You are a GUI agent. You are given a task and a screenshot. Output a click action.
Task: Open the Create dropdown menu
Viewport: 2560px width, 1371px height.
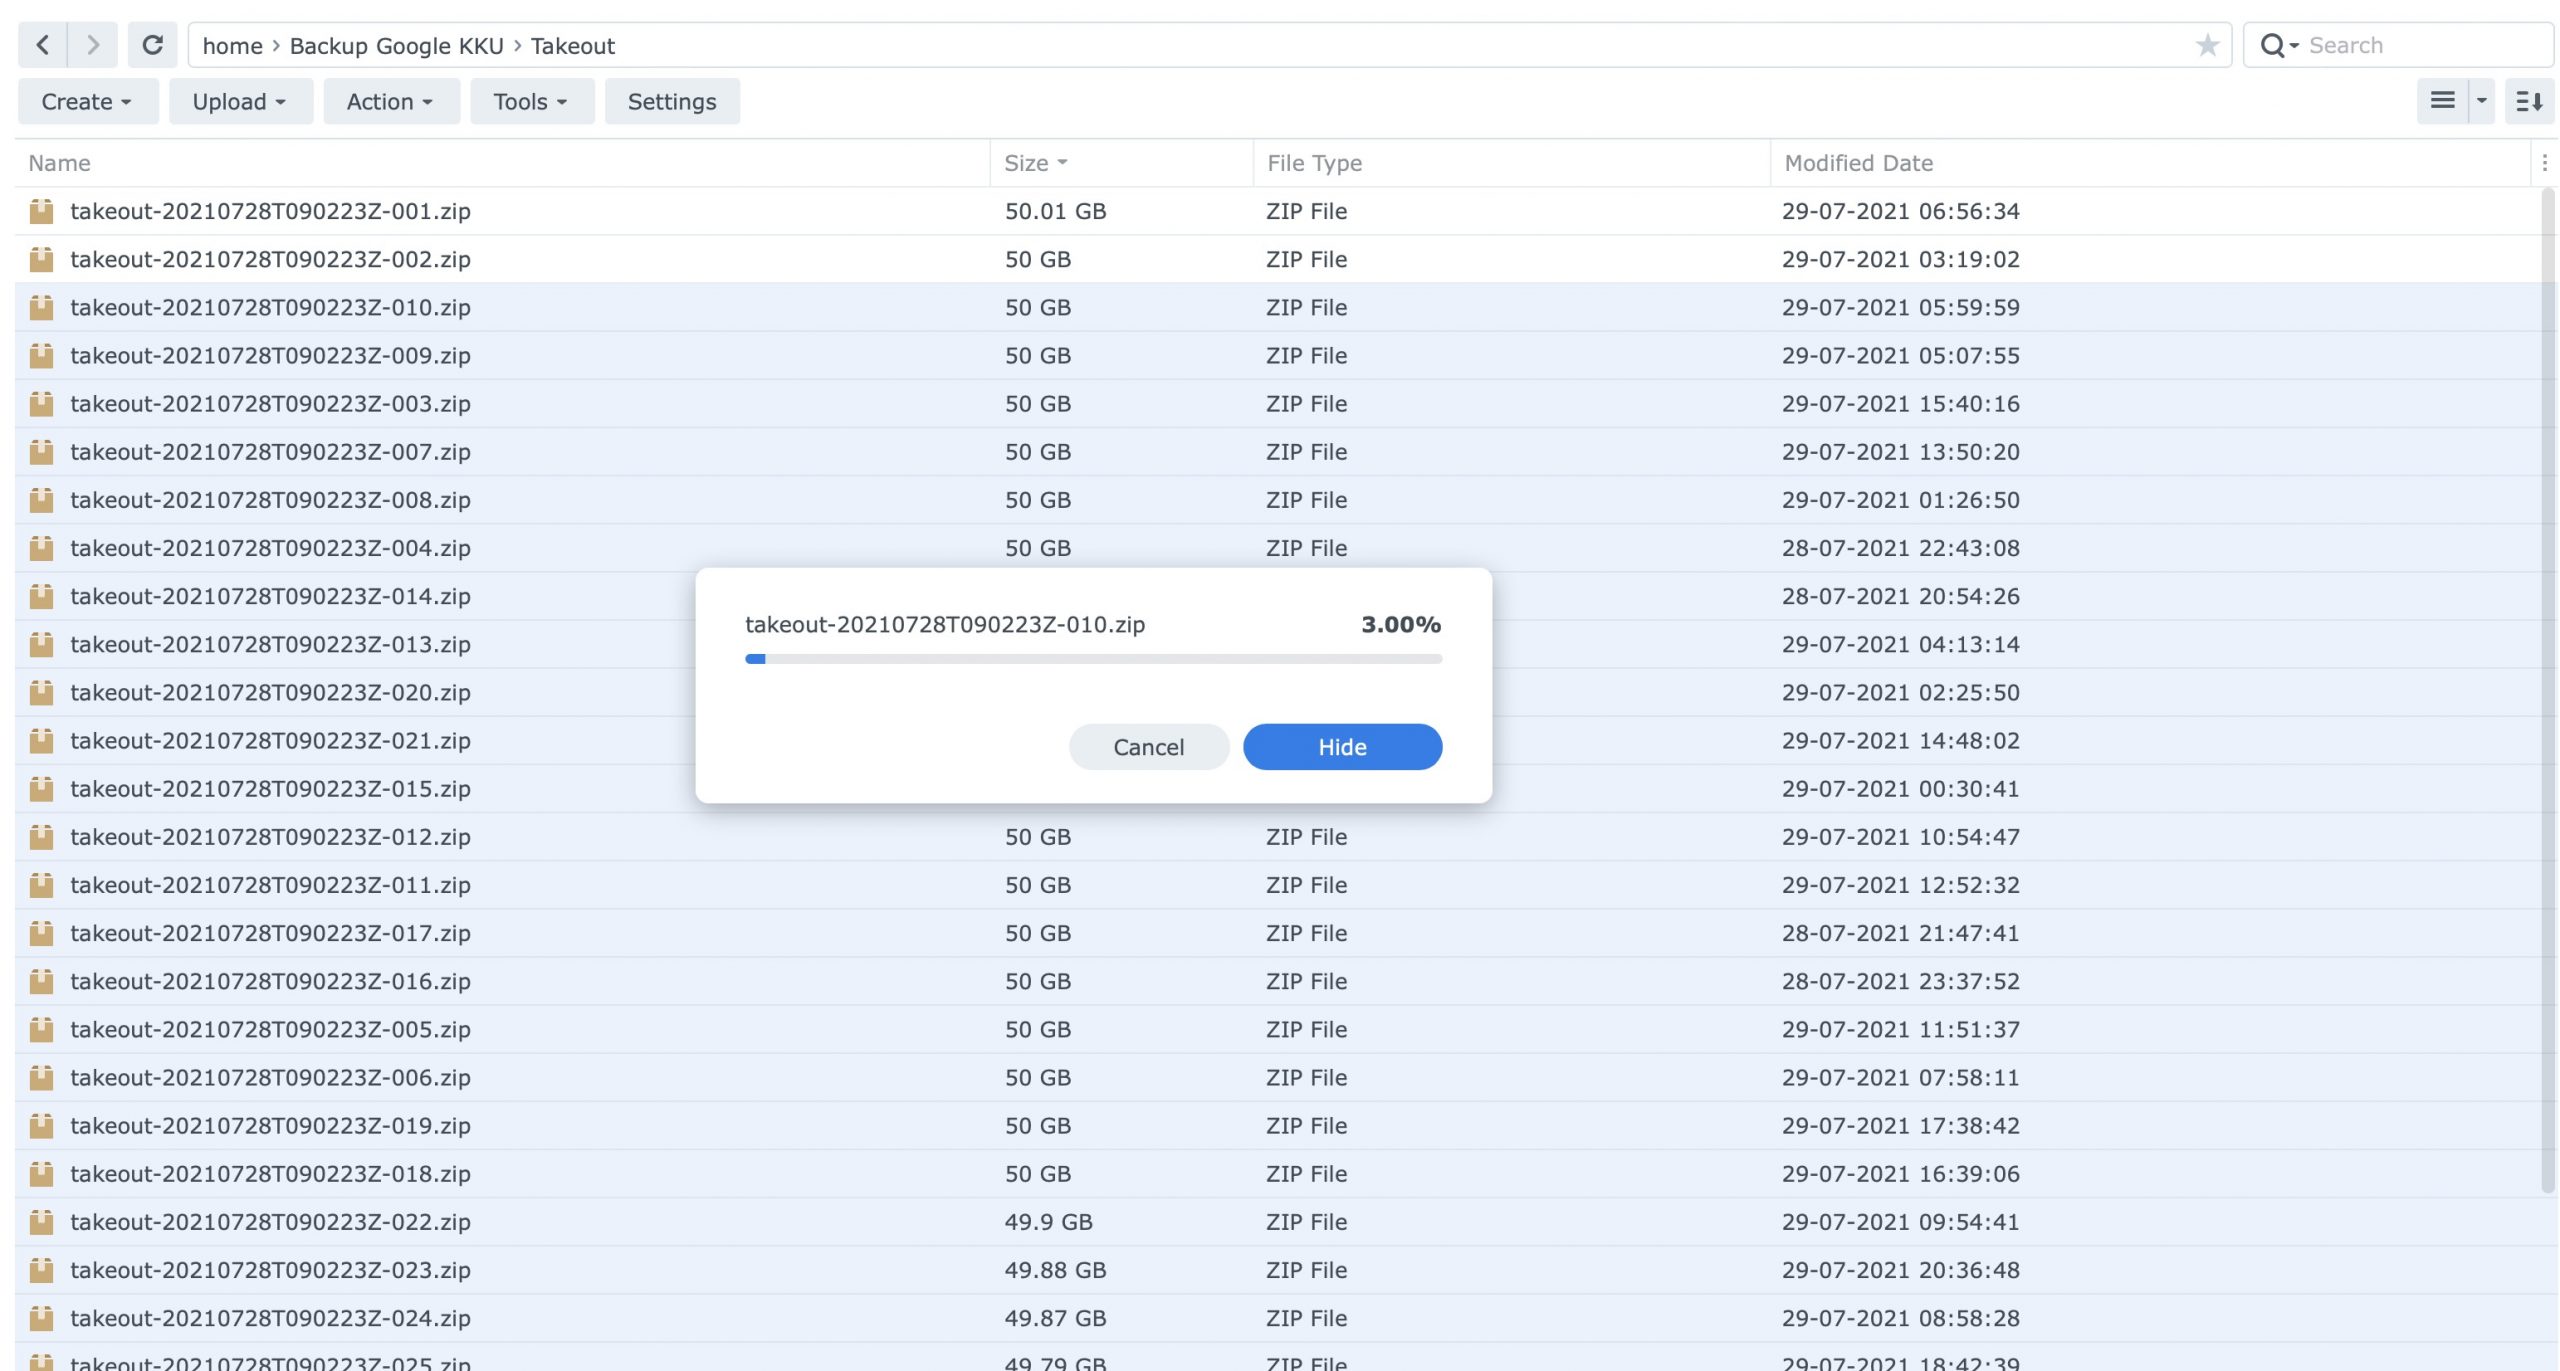(x=87, y=102)
